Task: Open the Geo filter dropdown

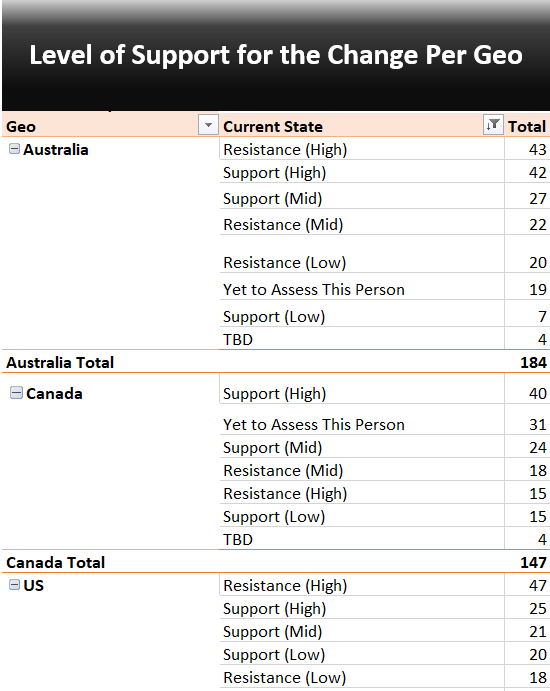Action: [x=208, y=125]
